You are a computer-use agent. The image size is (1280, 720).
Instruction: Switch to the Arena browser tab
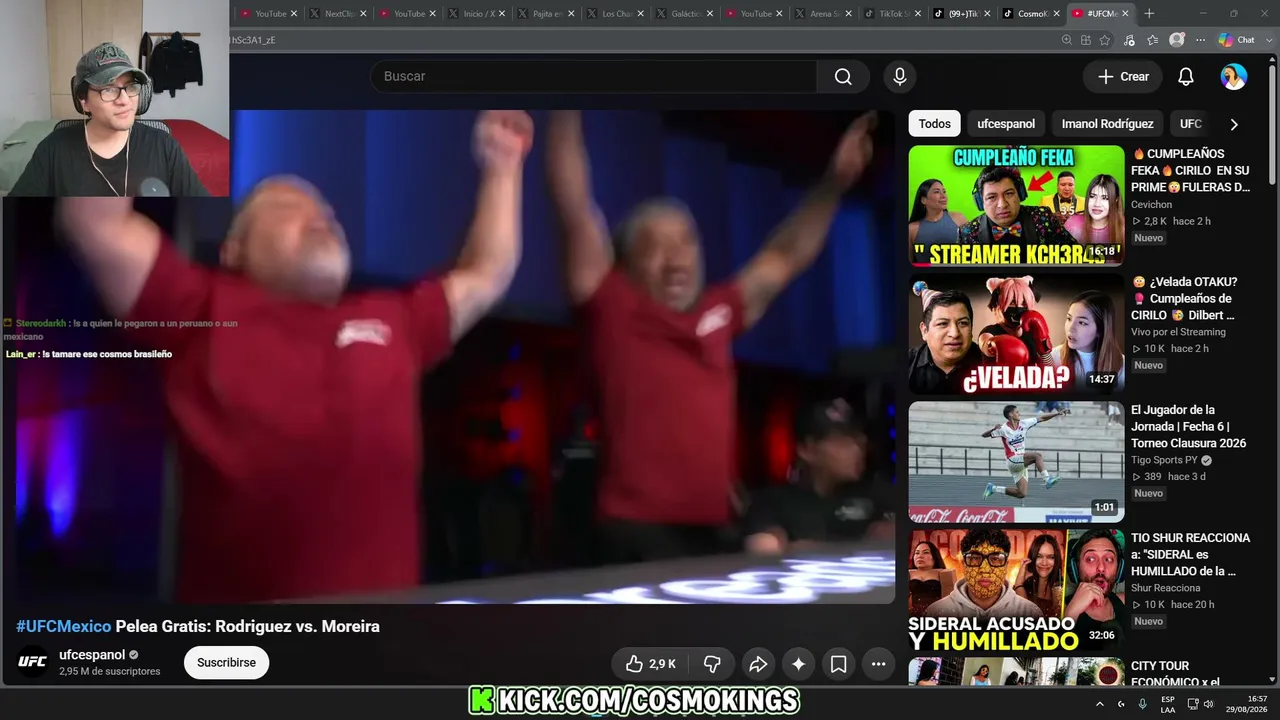(824, 14)
